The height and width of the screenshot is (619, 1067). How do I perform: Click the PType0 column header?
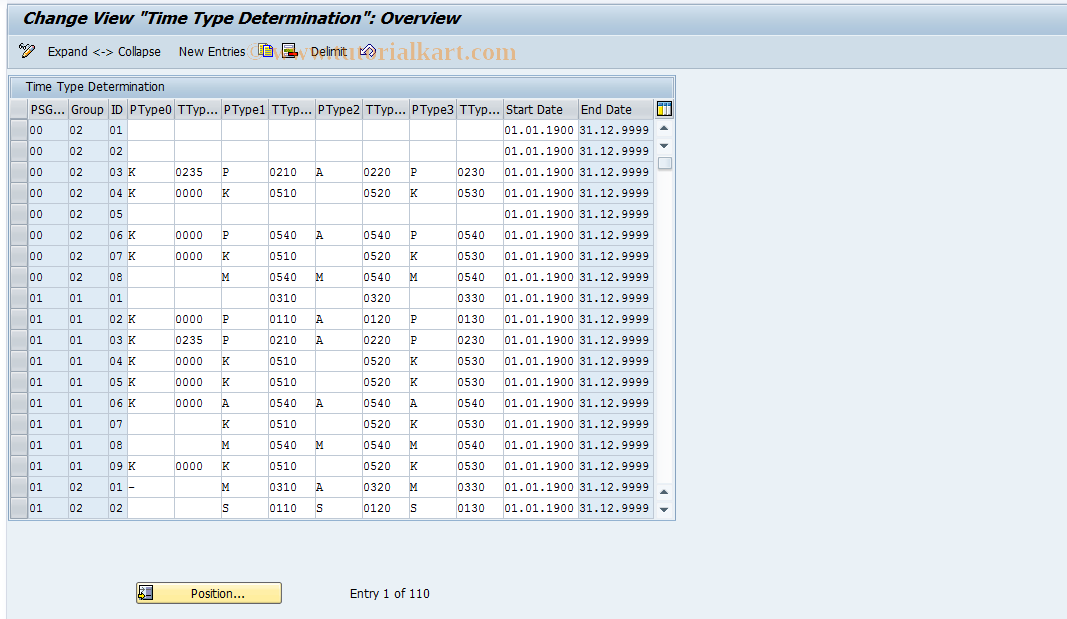pos(150,109)
